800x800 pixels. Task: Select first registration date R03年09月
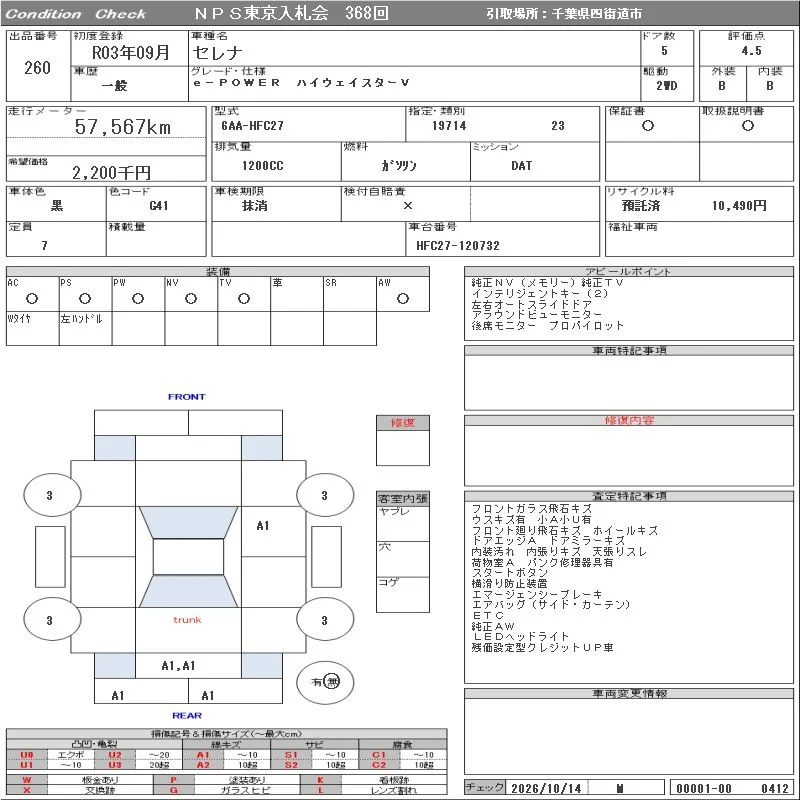pyautogui.click(x=131, y=53)
